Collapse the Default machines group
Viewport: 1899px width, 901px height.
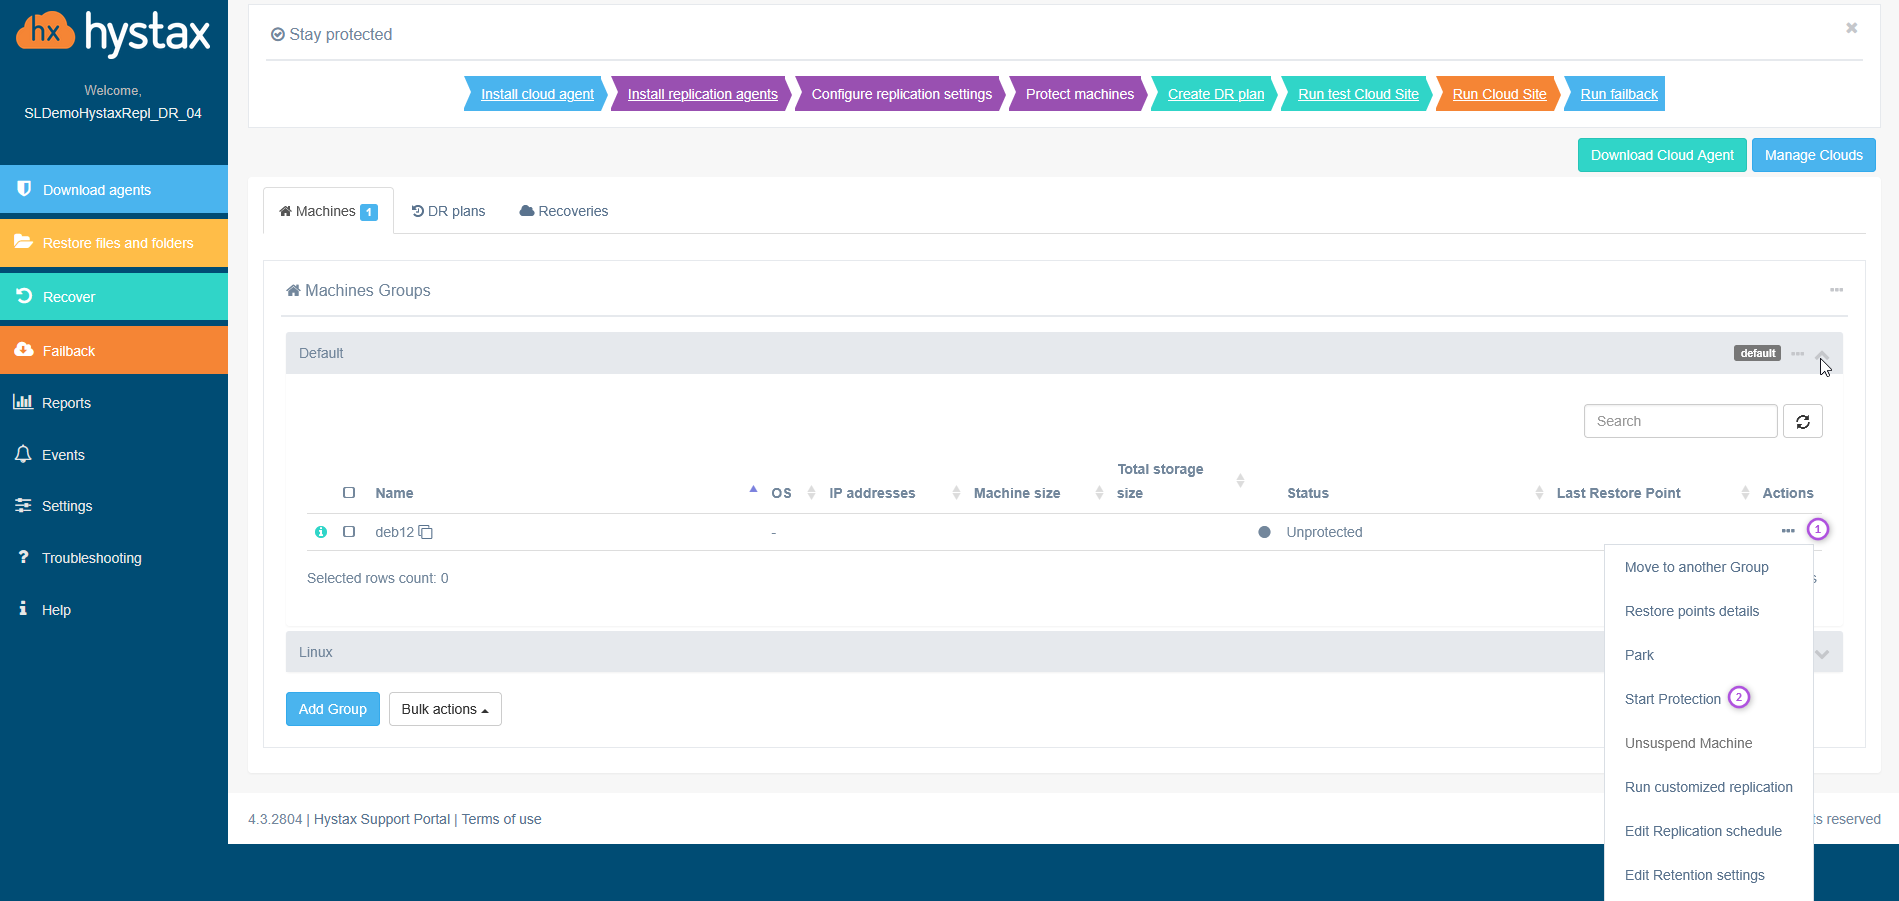(x=1822, y=354)
